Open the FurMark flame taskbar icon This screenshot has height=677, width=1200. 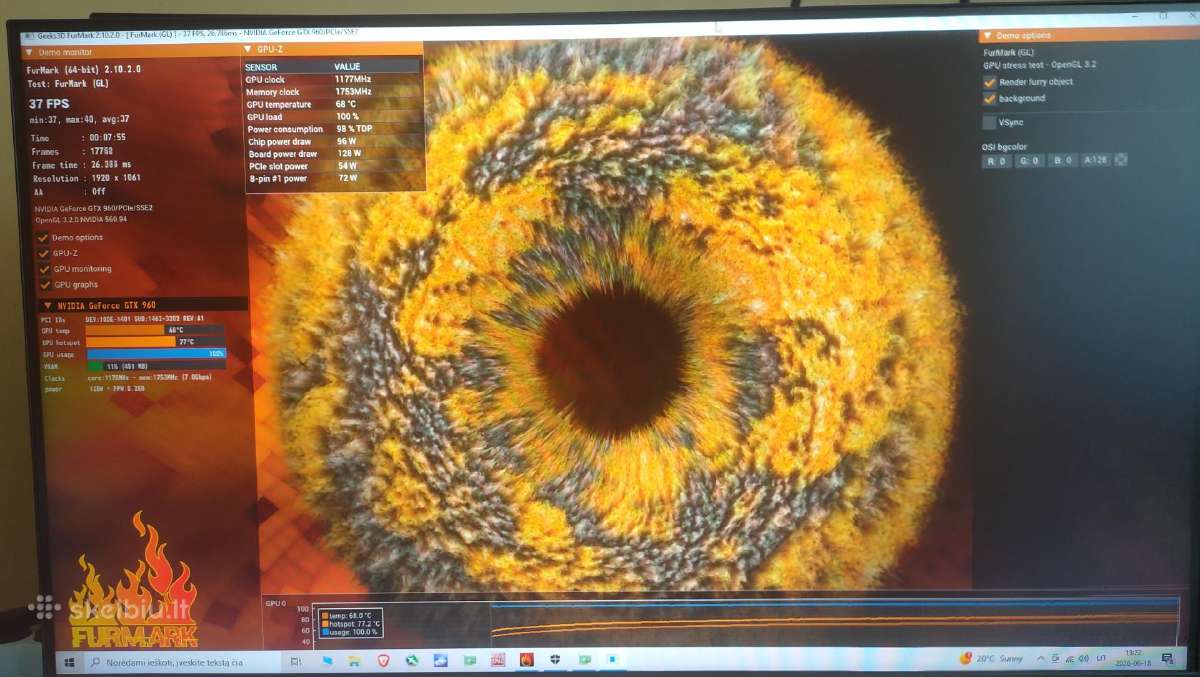click(527, 660)
